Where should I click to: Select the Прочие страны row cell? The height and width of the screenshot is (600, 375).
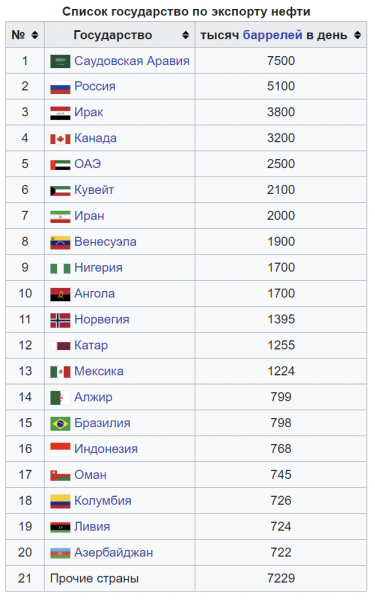(x=120, y=579)
